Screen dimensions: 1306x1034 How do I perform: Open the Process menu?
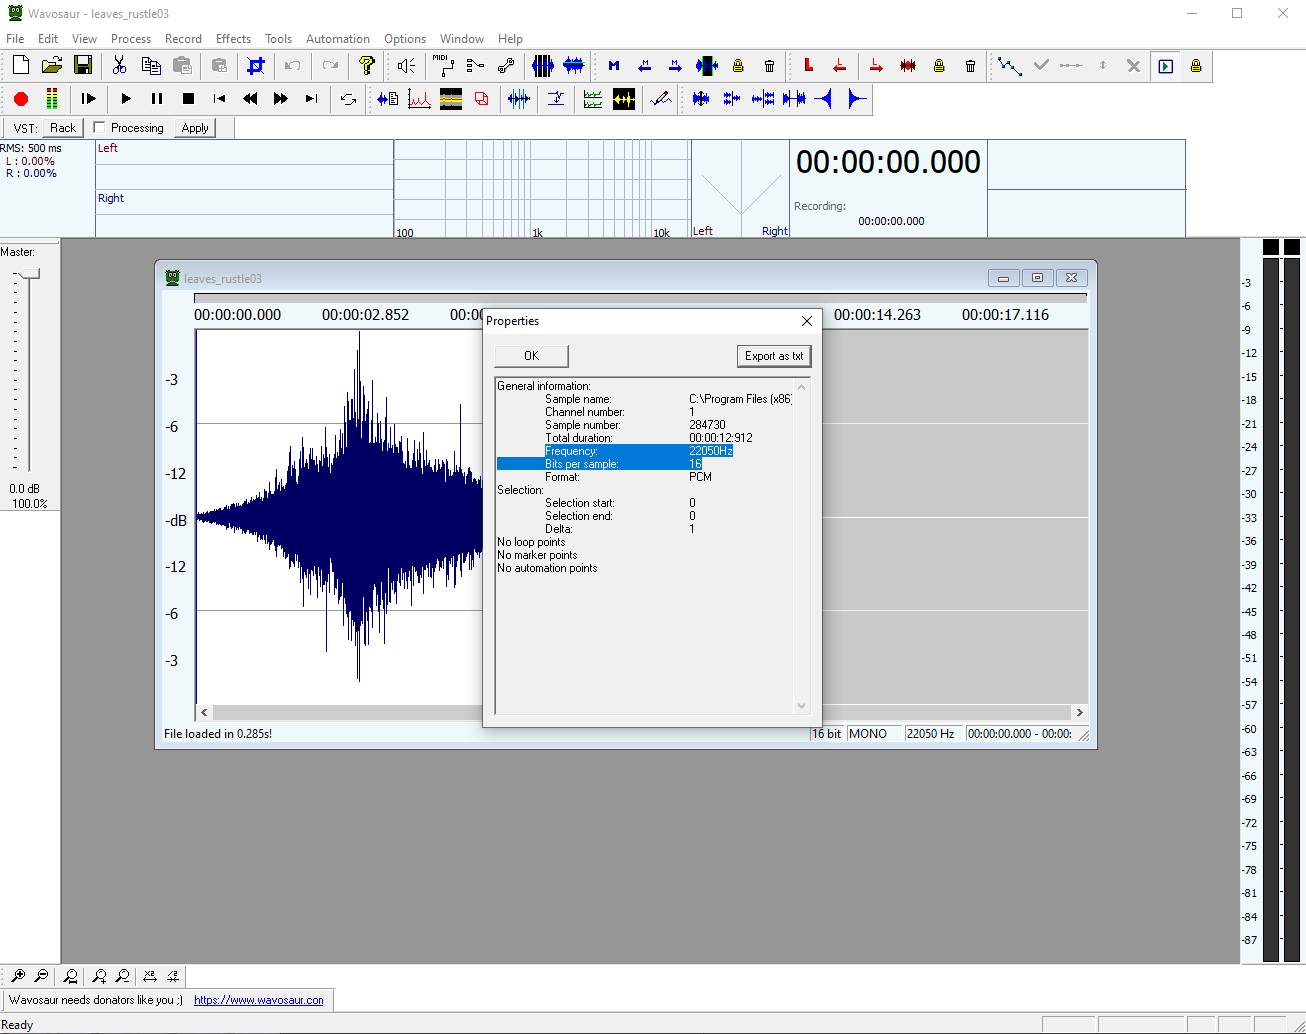pyautogui.click(x=131, y=39)
